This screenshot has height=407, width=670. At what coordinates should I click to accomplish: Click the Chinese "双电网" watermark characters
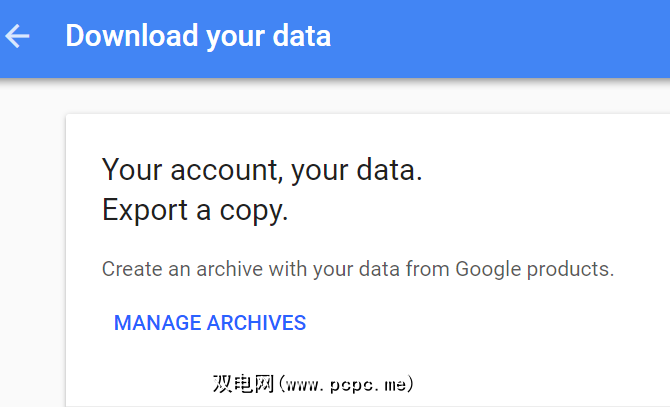click(x=242, y=383)
